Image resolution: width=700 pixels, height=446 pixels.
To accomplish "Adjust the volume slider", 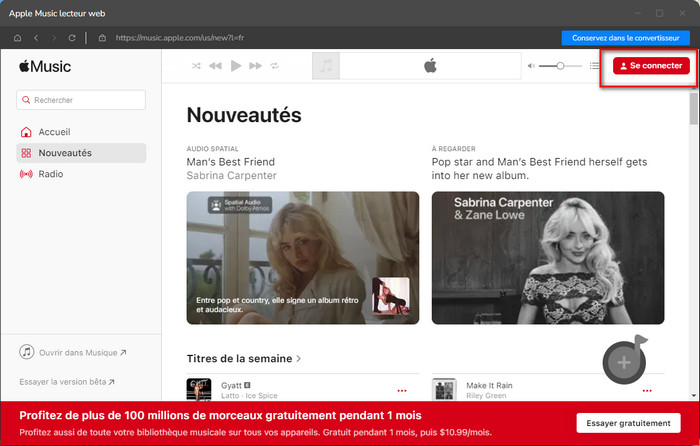I will (x=560, y=66).
